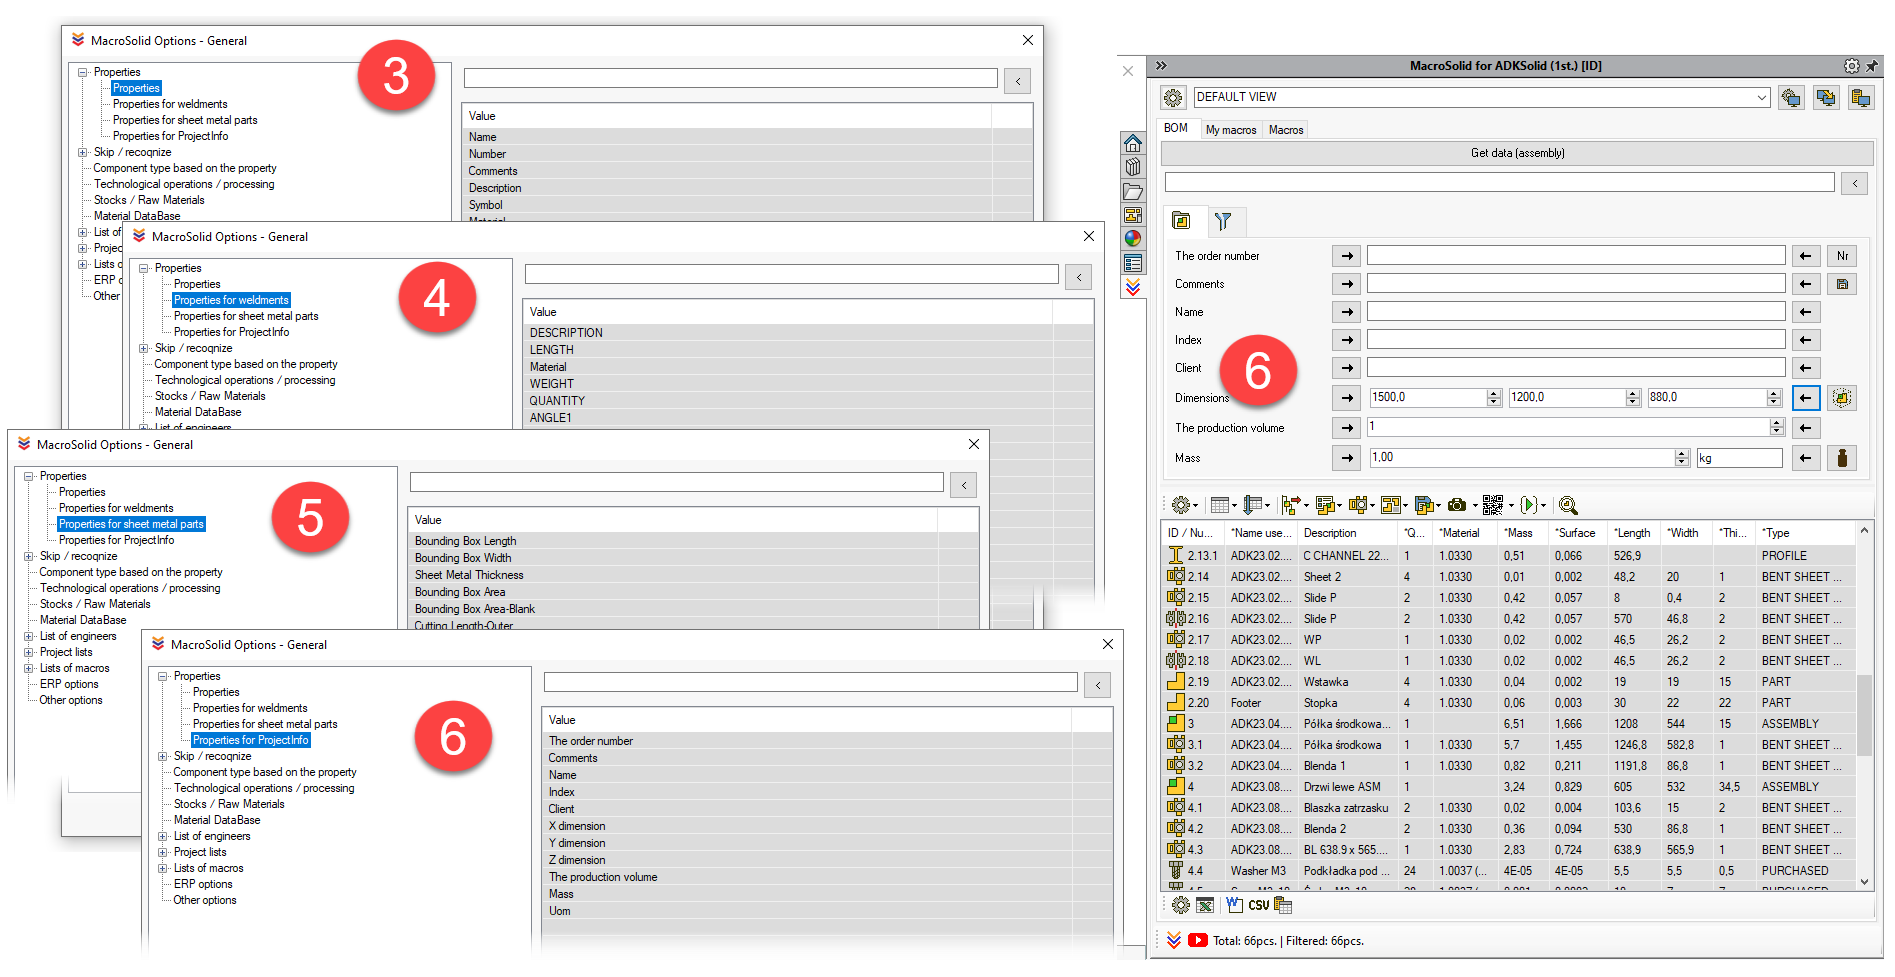Collapse the MacroSolid panel with double chevrons

[1161, 66]
